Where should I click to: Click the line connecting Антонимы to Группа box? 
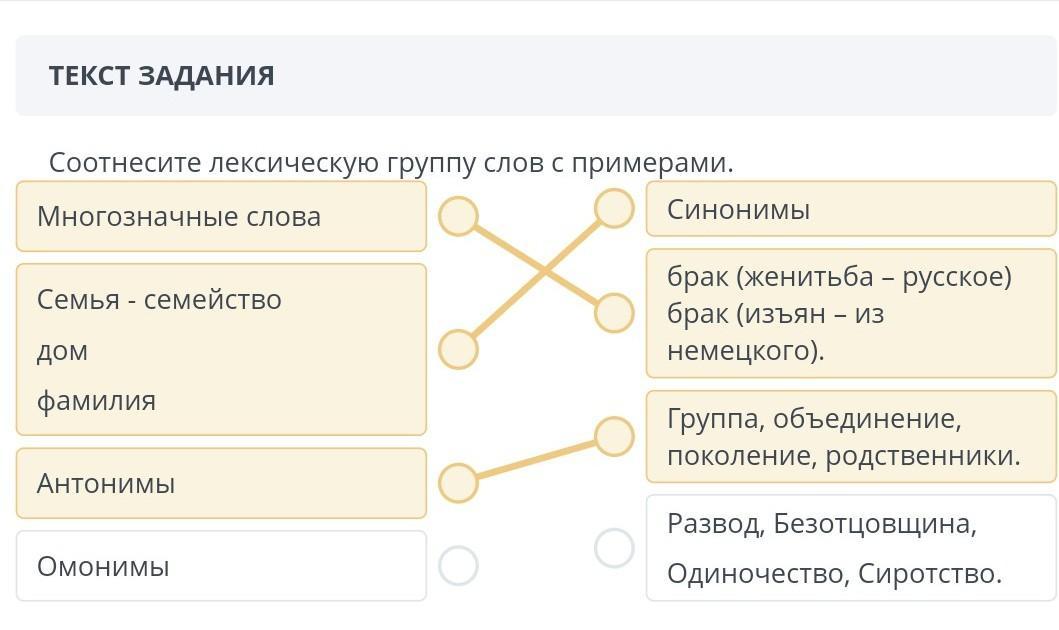[536, 459]
